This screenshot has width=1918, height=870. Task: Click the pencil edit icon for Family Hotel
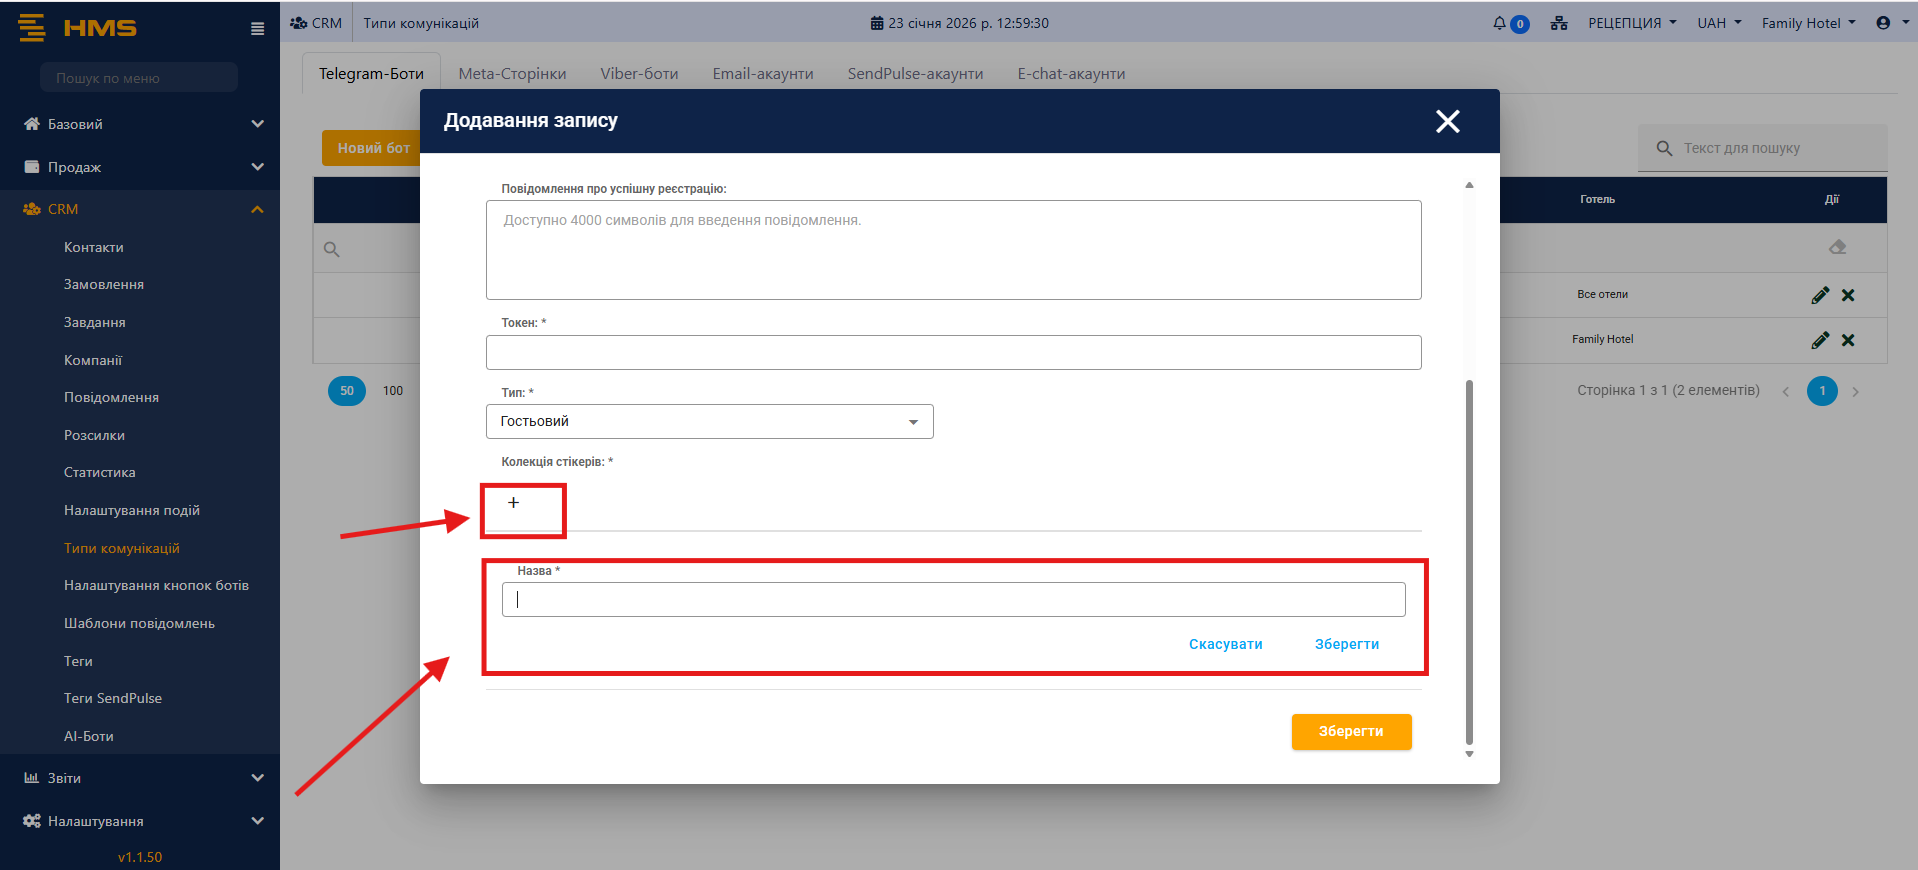1820,340
